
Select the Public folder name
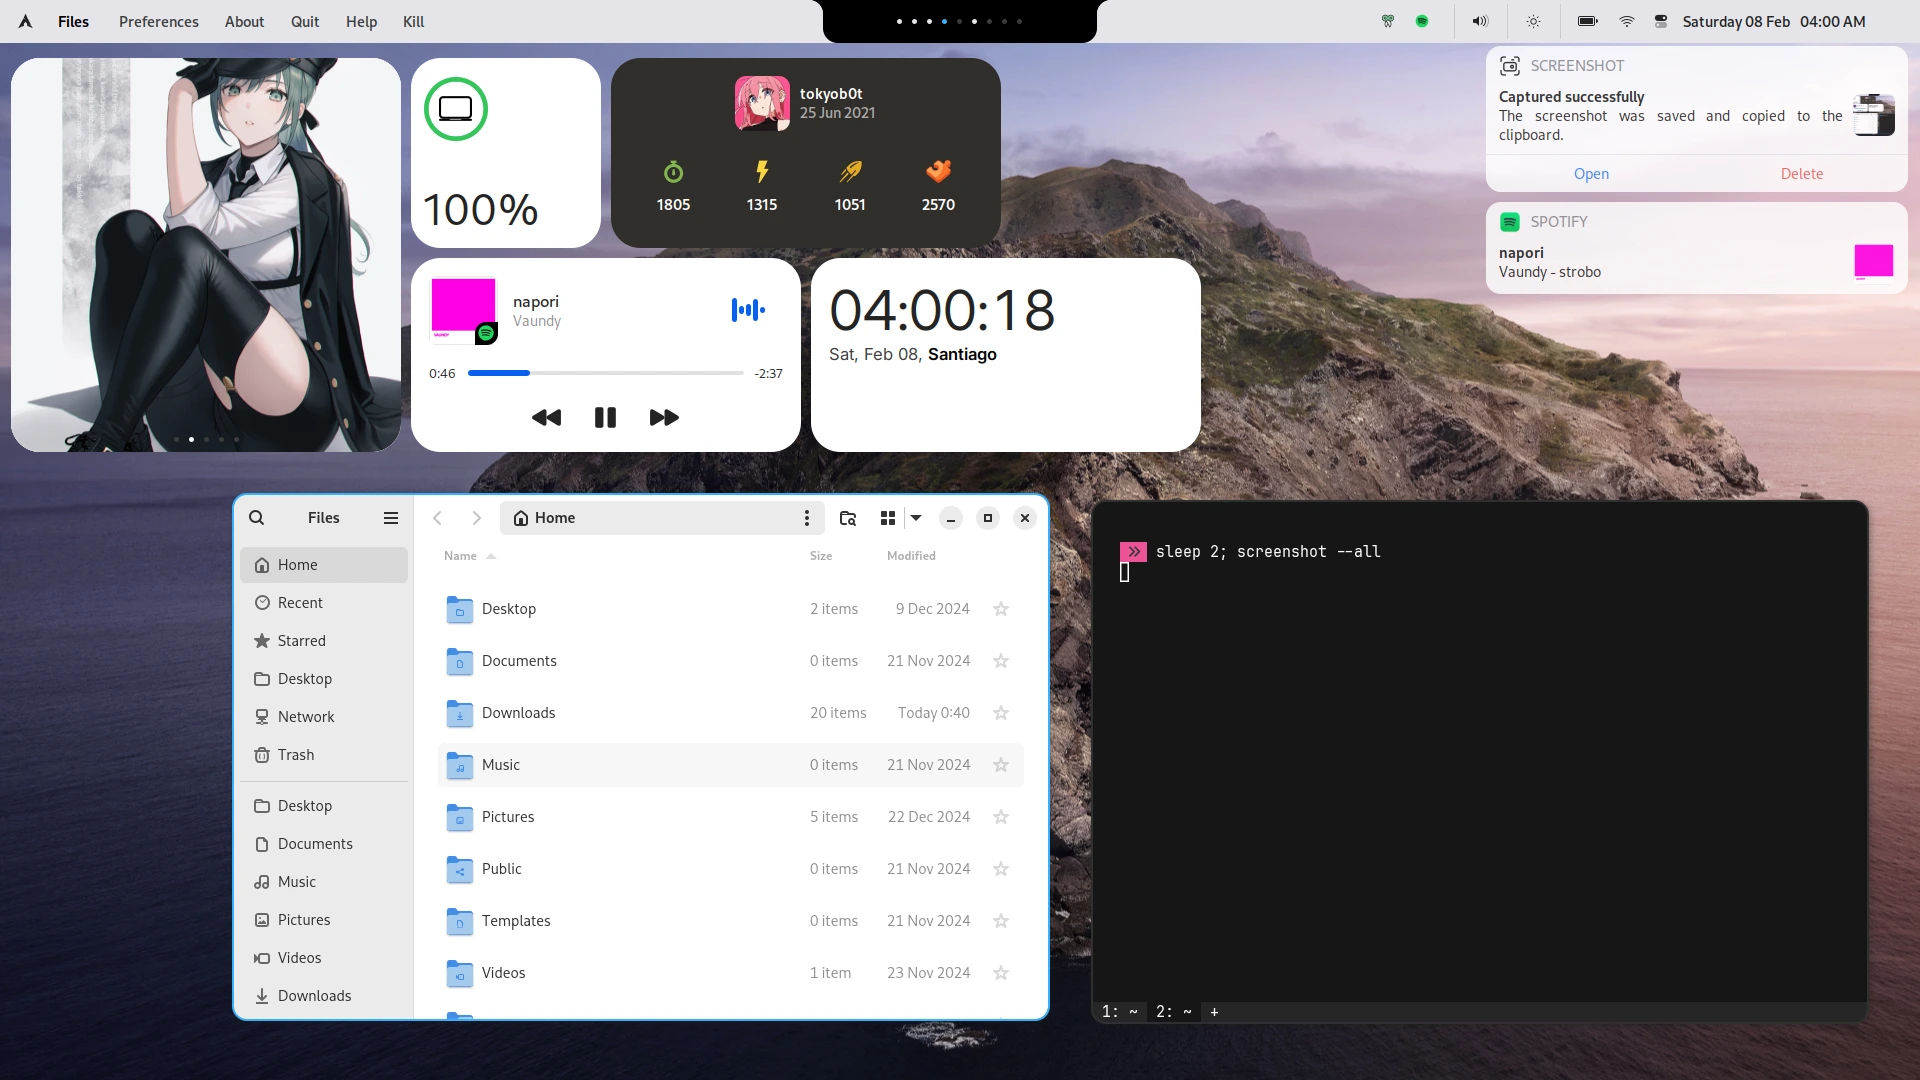(x=501, y=869)
